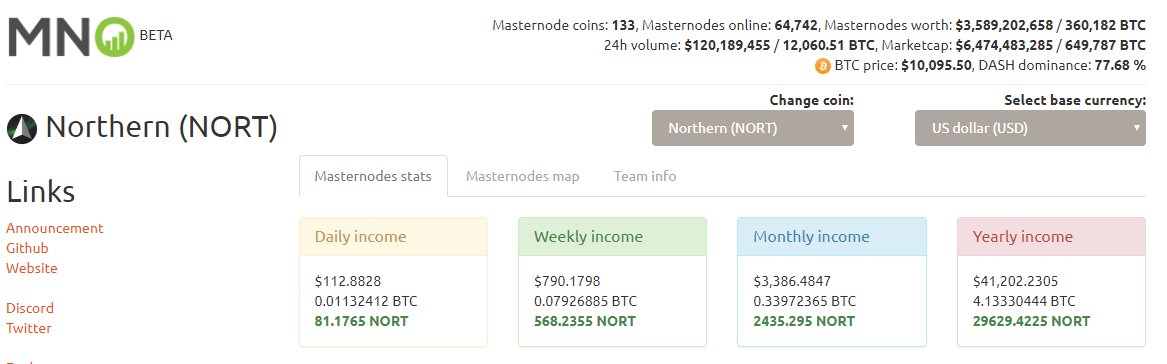Image resolution: width=1167 pixels, height=364 pixels.
Task: Click the BETA label beside logo
Action: tap(156, 35)
